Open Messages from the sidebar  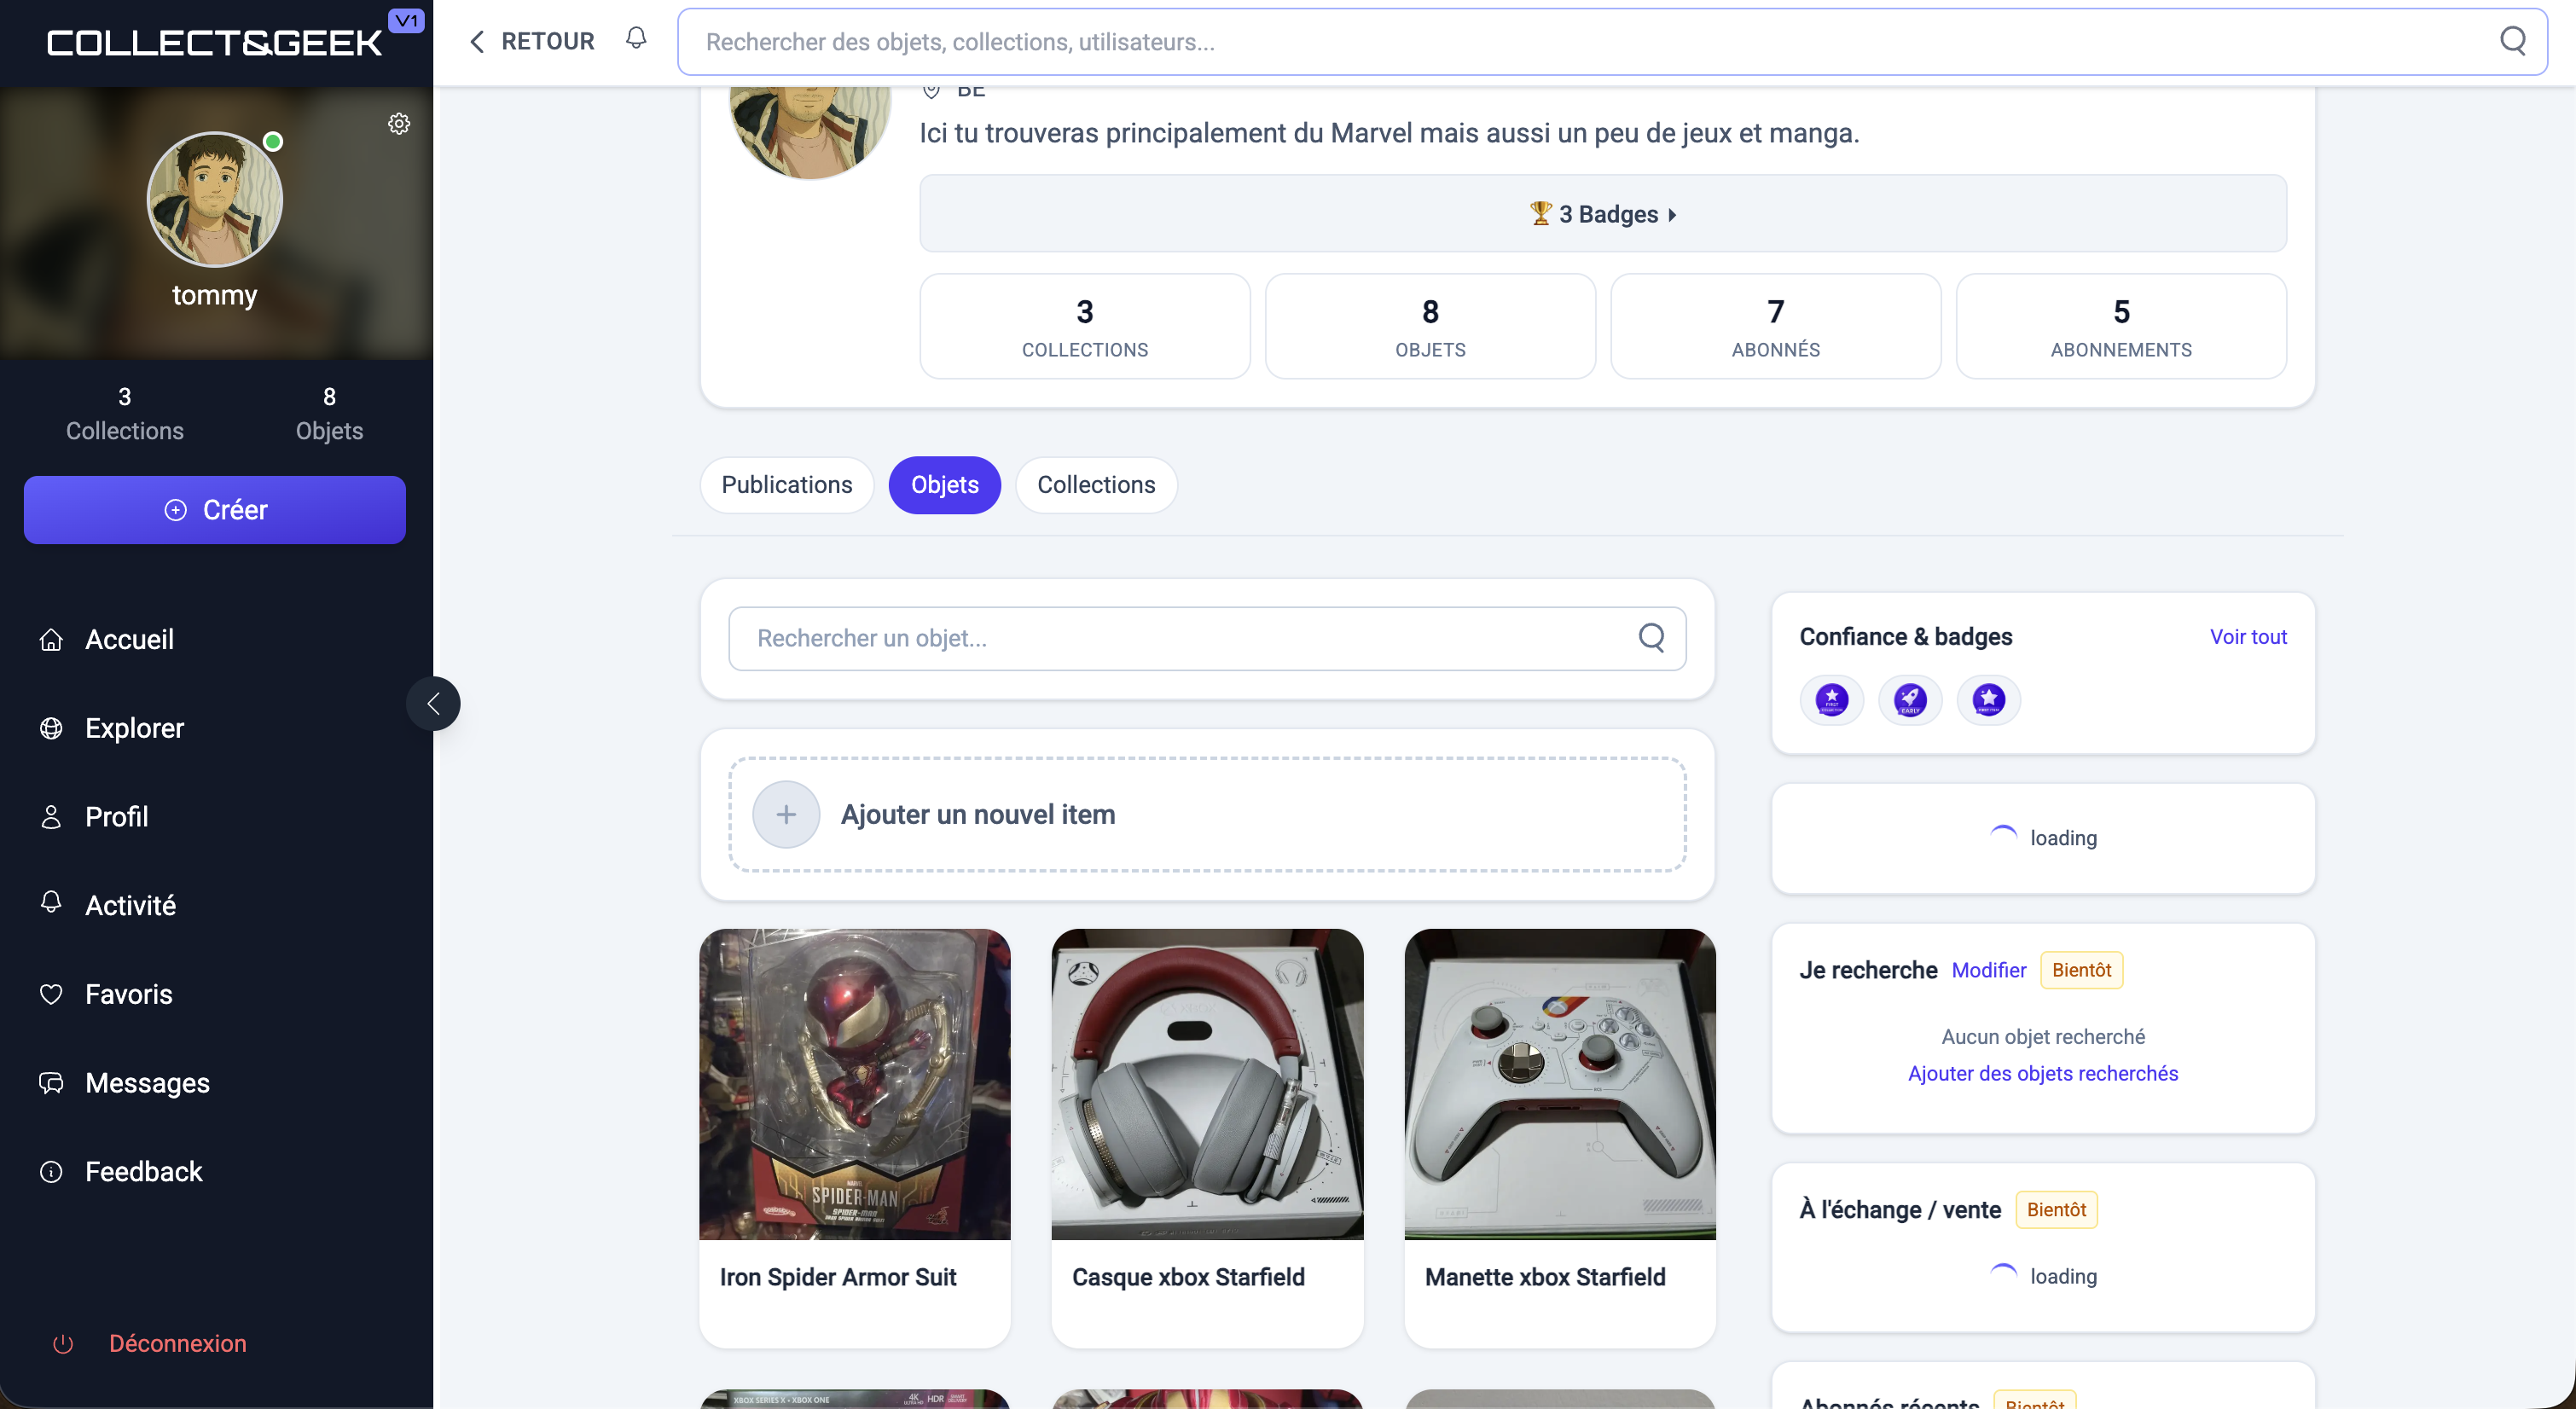[x=147, y=1083]
